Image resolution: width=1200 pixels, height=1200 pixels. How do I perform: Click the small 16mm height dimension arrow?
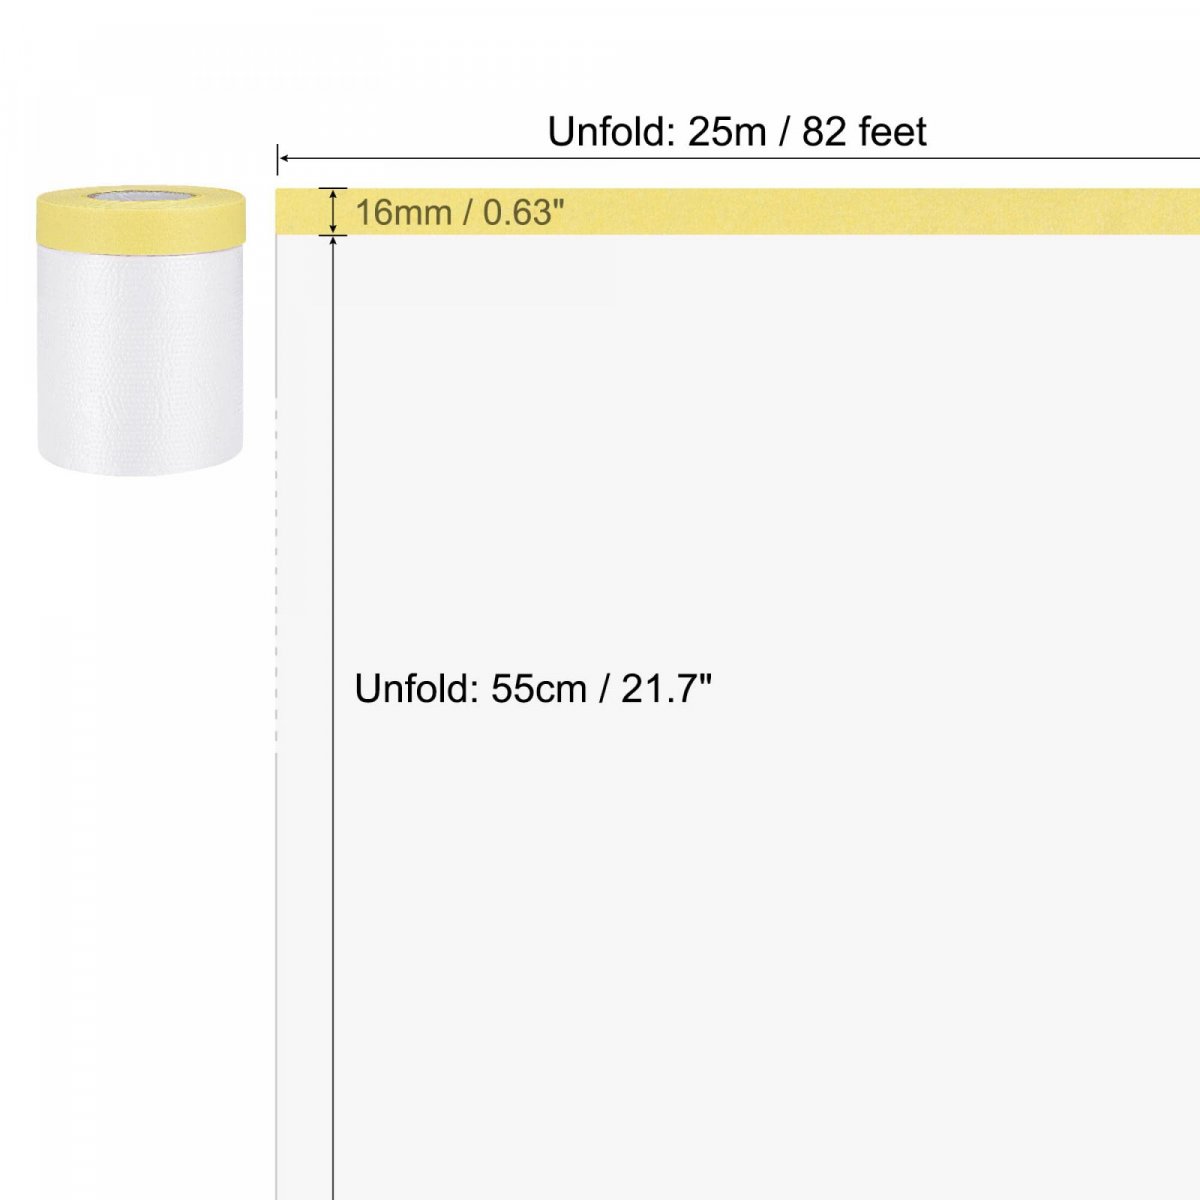pyautogui.click(x=333, y=212)
